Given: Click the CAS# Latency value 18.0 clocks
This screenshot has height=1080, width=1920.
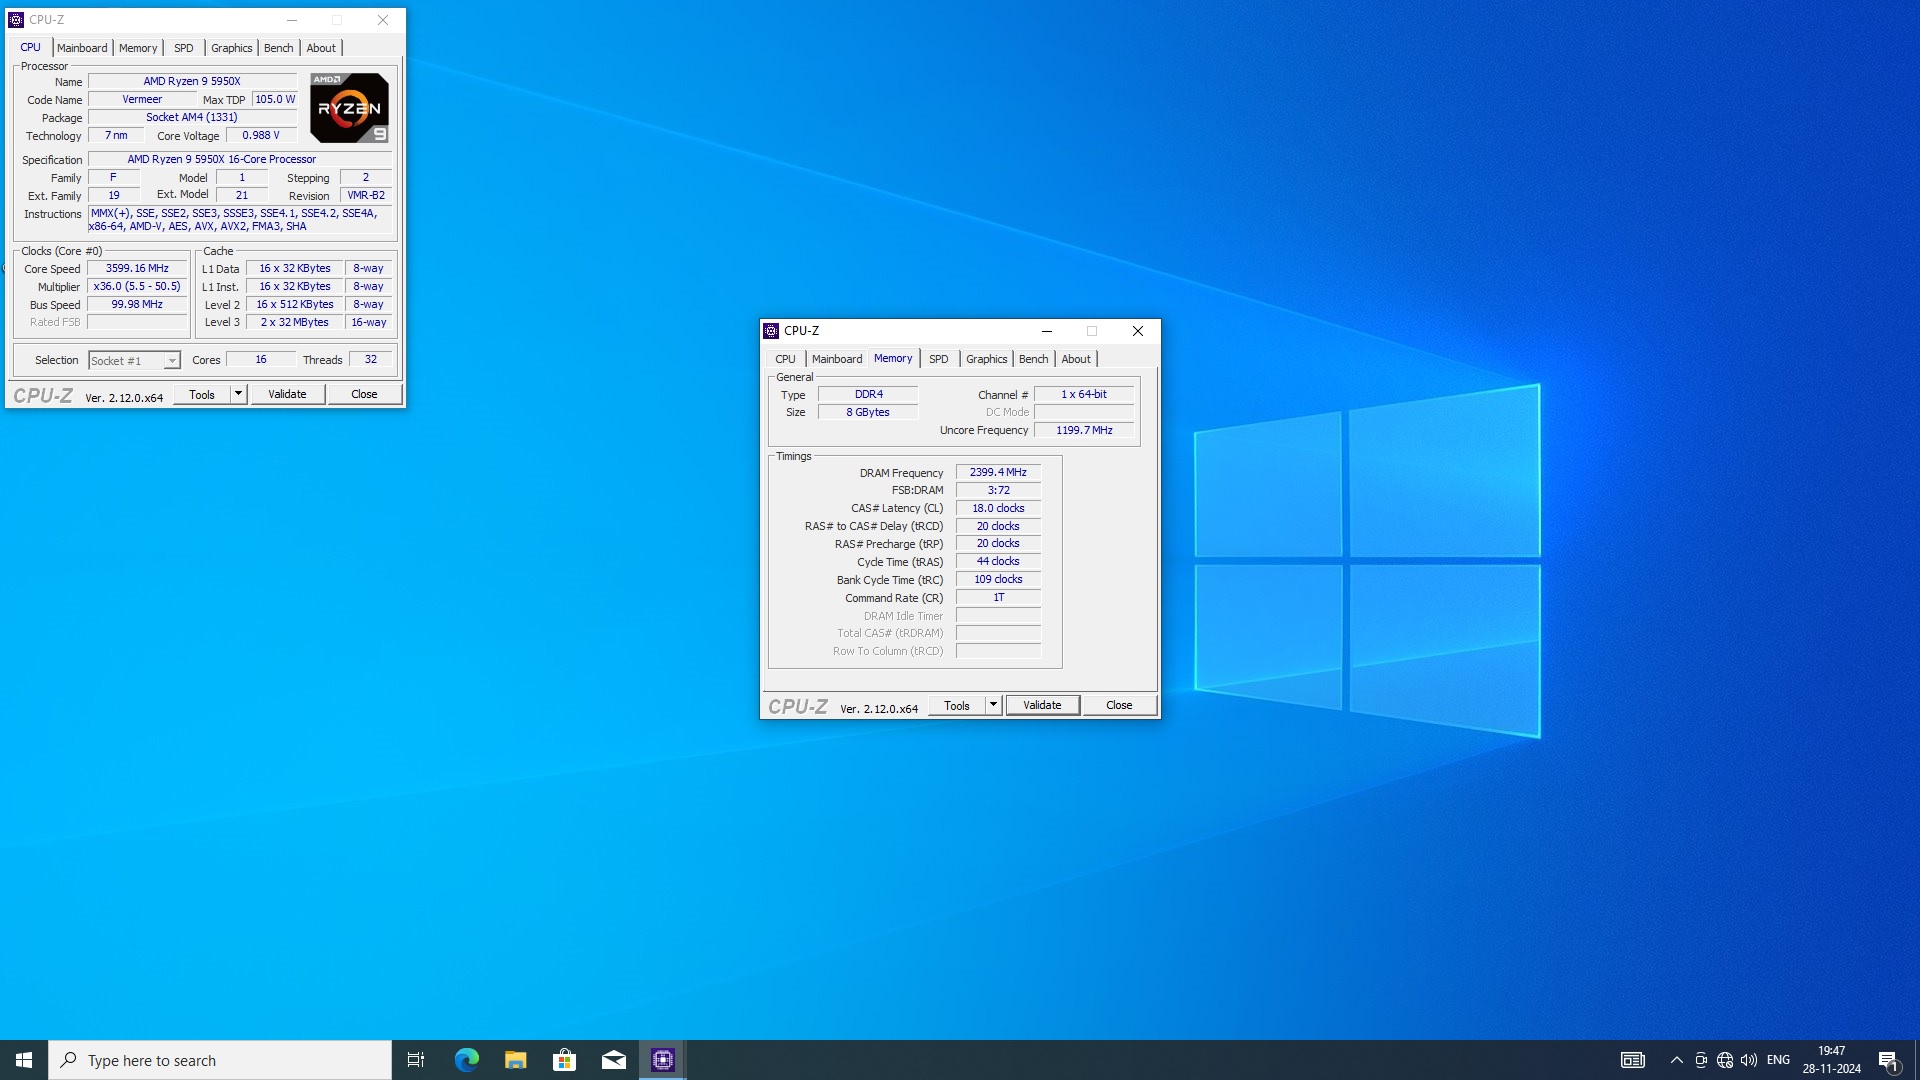Looking at the screenshot, I should pyautogui.click(x=998, y=508).
